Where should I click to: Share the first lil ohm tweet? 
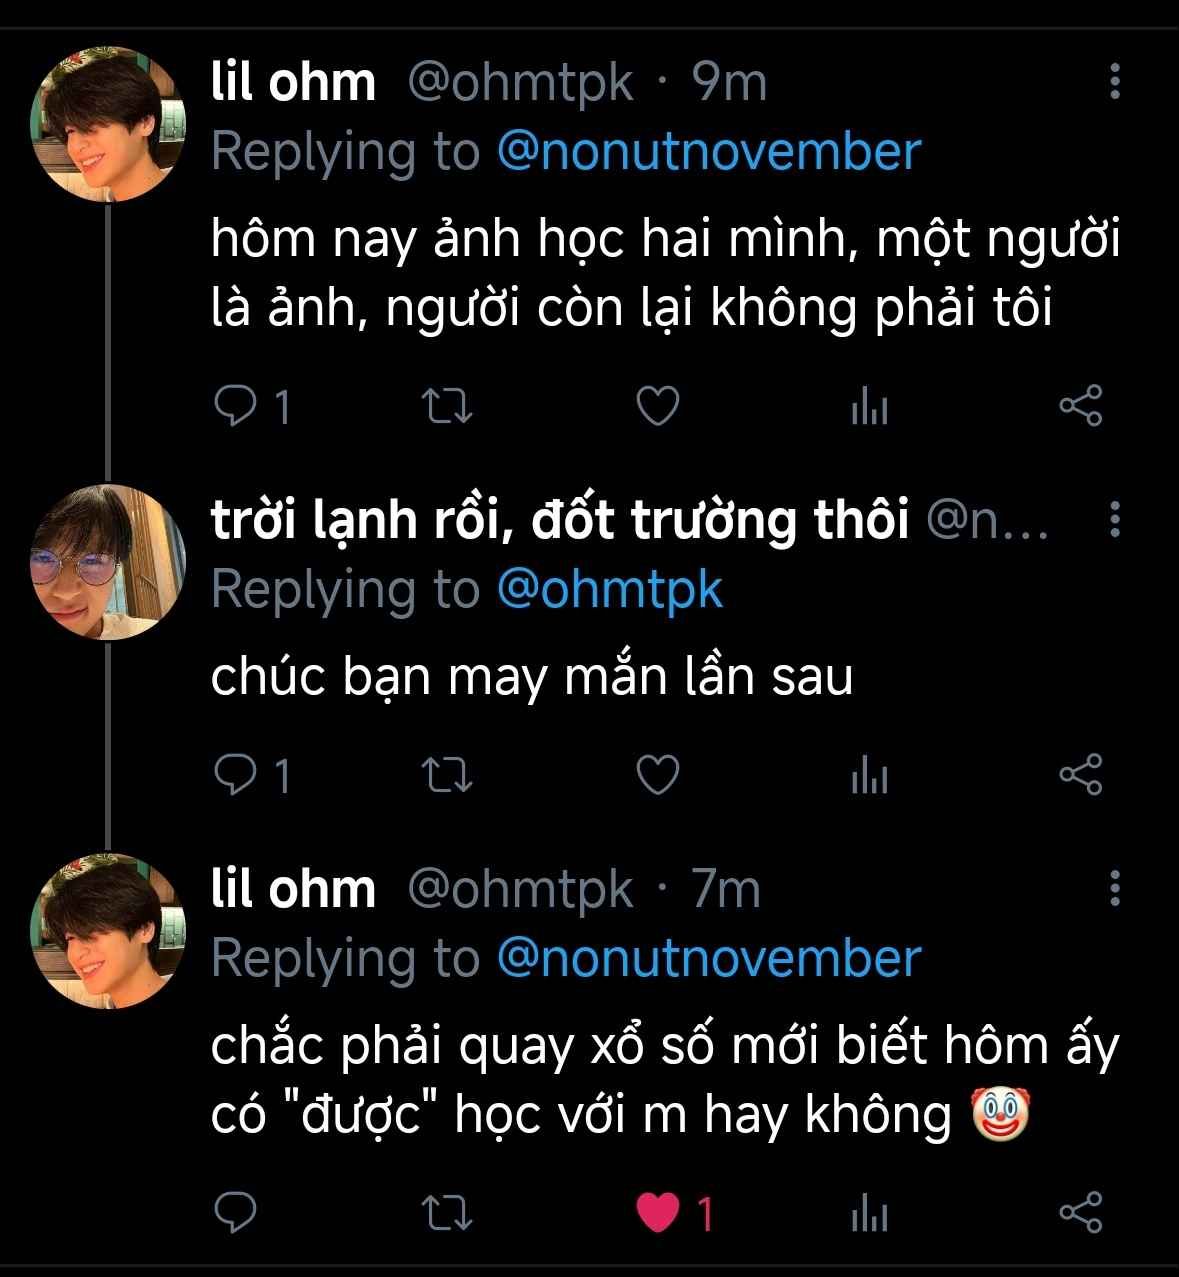(x=1080, y=406)
